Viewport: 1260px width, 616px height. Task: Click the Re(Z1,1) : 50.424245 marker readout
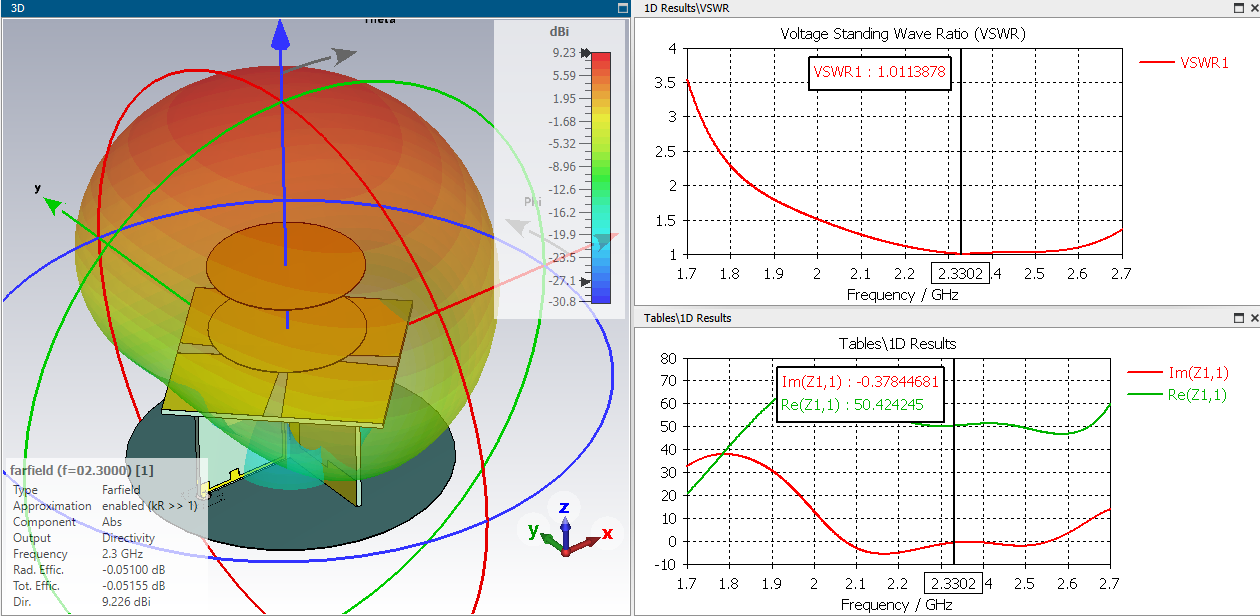(853, 405)
